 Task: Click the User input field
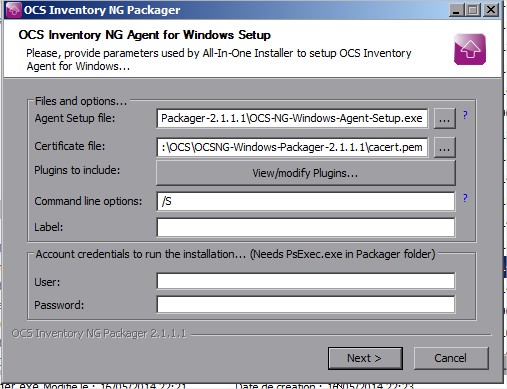point(305,281)
